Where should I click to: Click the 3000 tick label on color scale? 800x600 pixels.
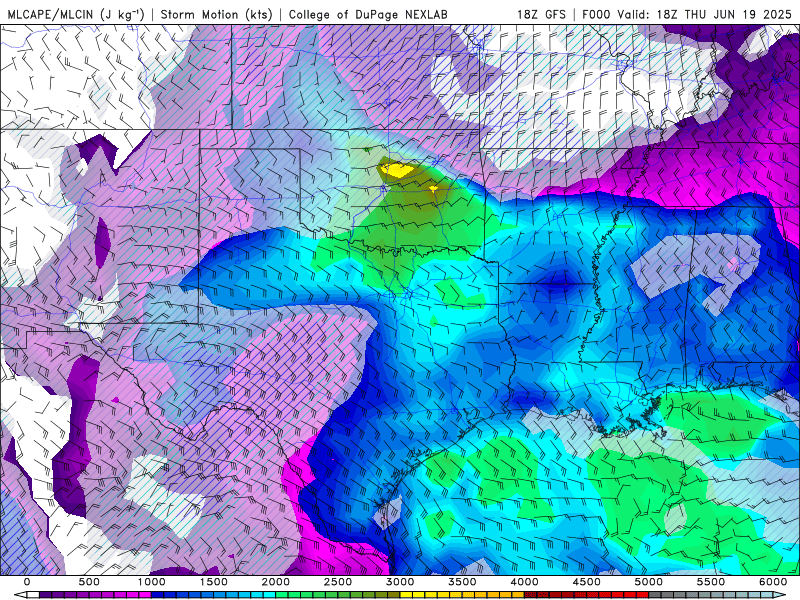pos(400,582)
